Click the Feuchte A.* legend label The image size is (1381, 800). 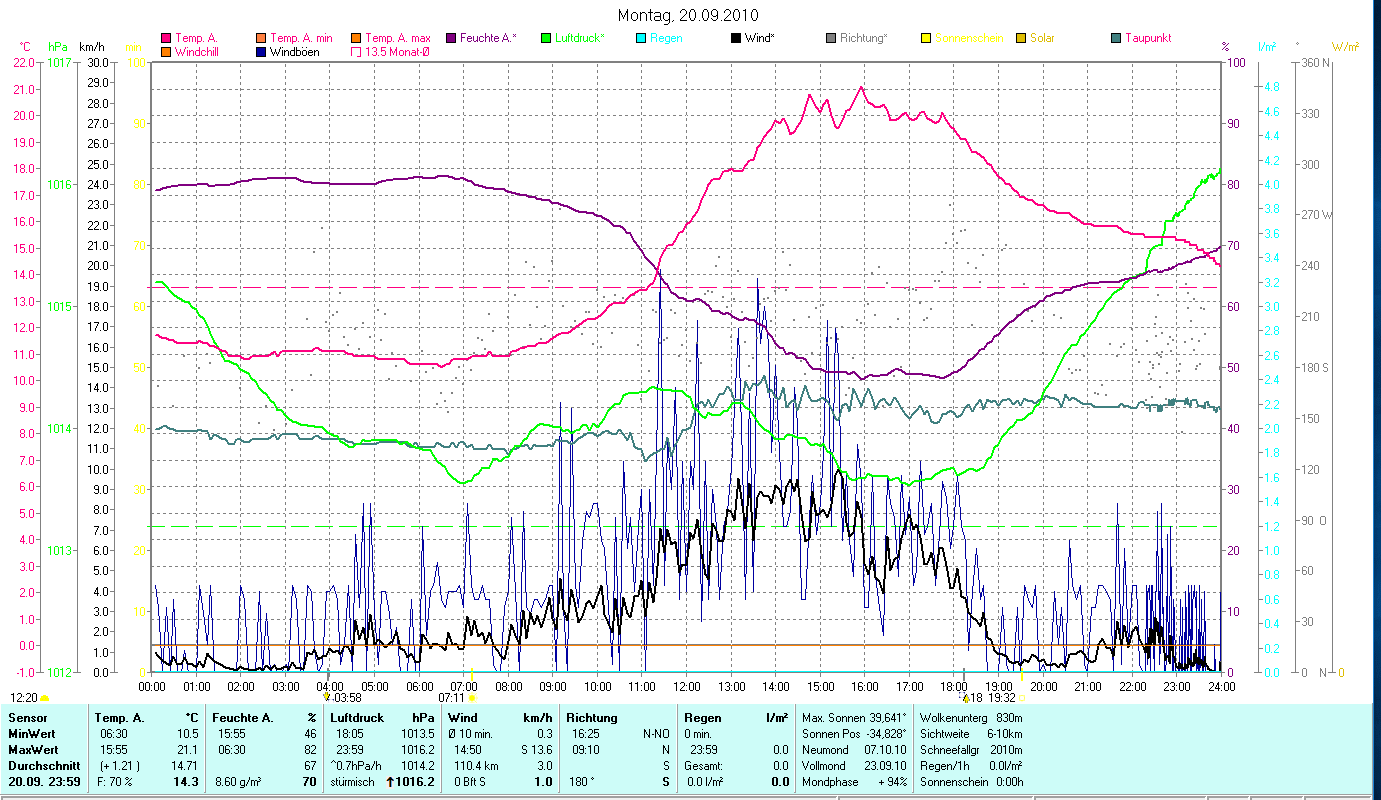click(490, 38)
